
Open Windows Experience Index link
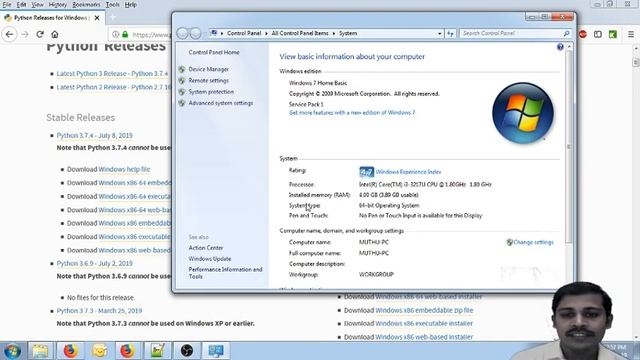[x=408, y=172]
